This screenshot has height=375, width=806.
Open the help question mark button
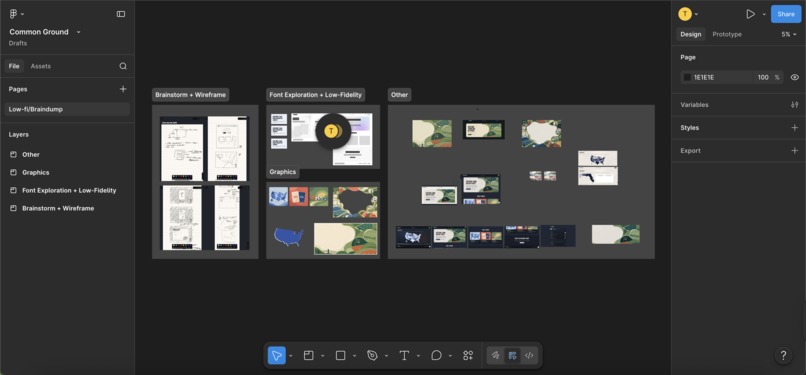pyautogui.click(x=783, y=355)
